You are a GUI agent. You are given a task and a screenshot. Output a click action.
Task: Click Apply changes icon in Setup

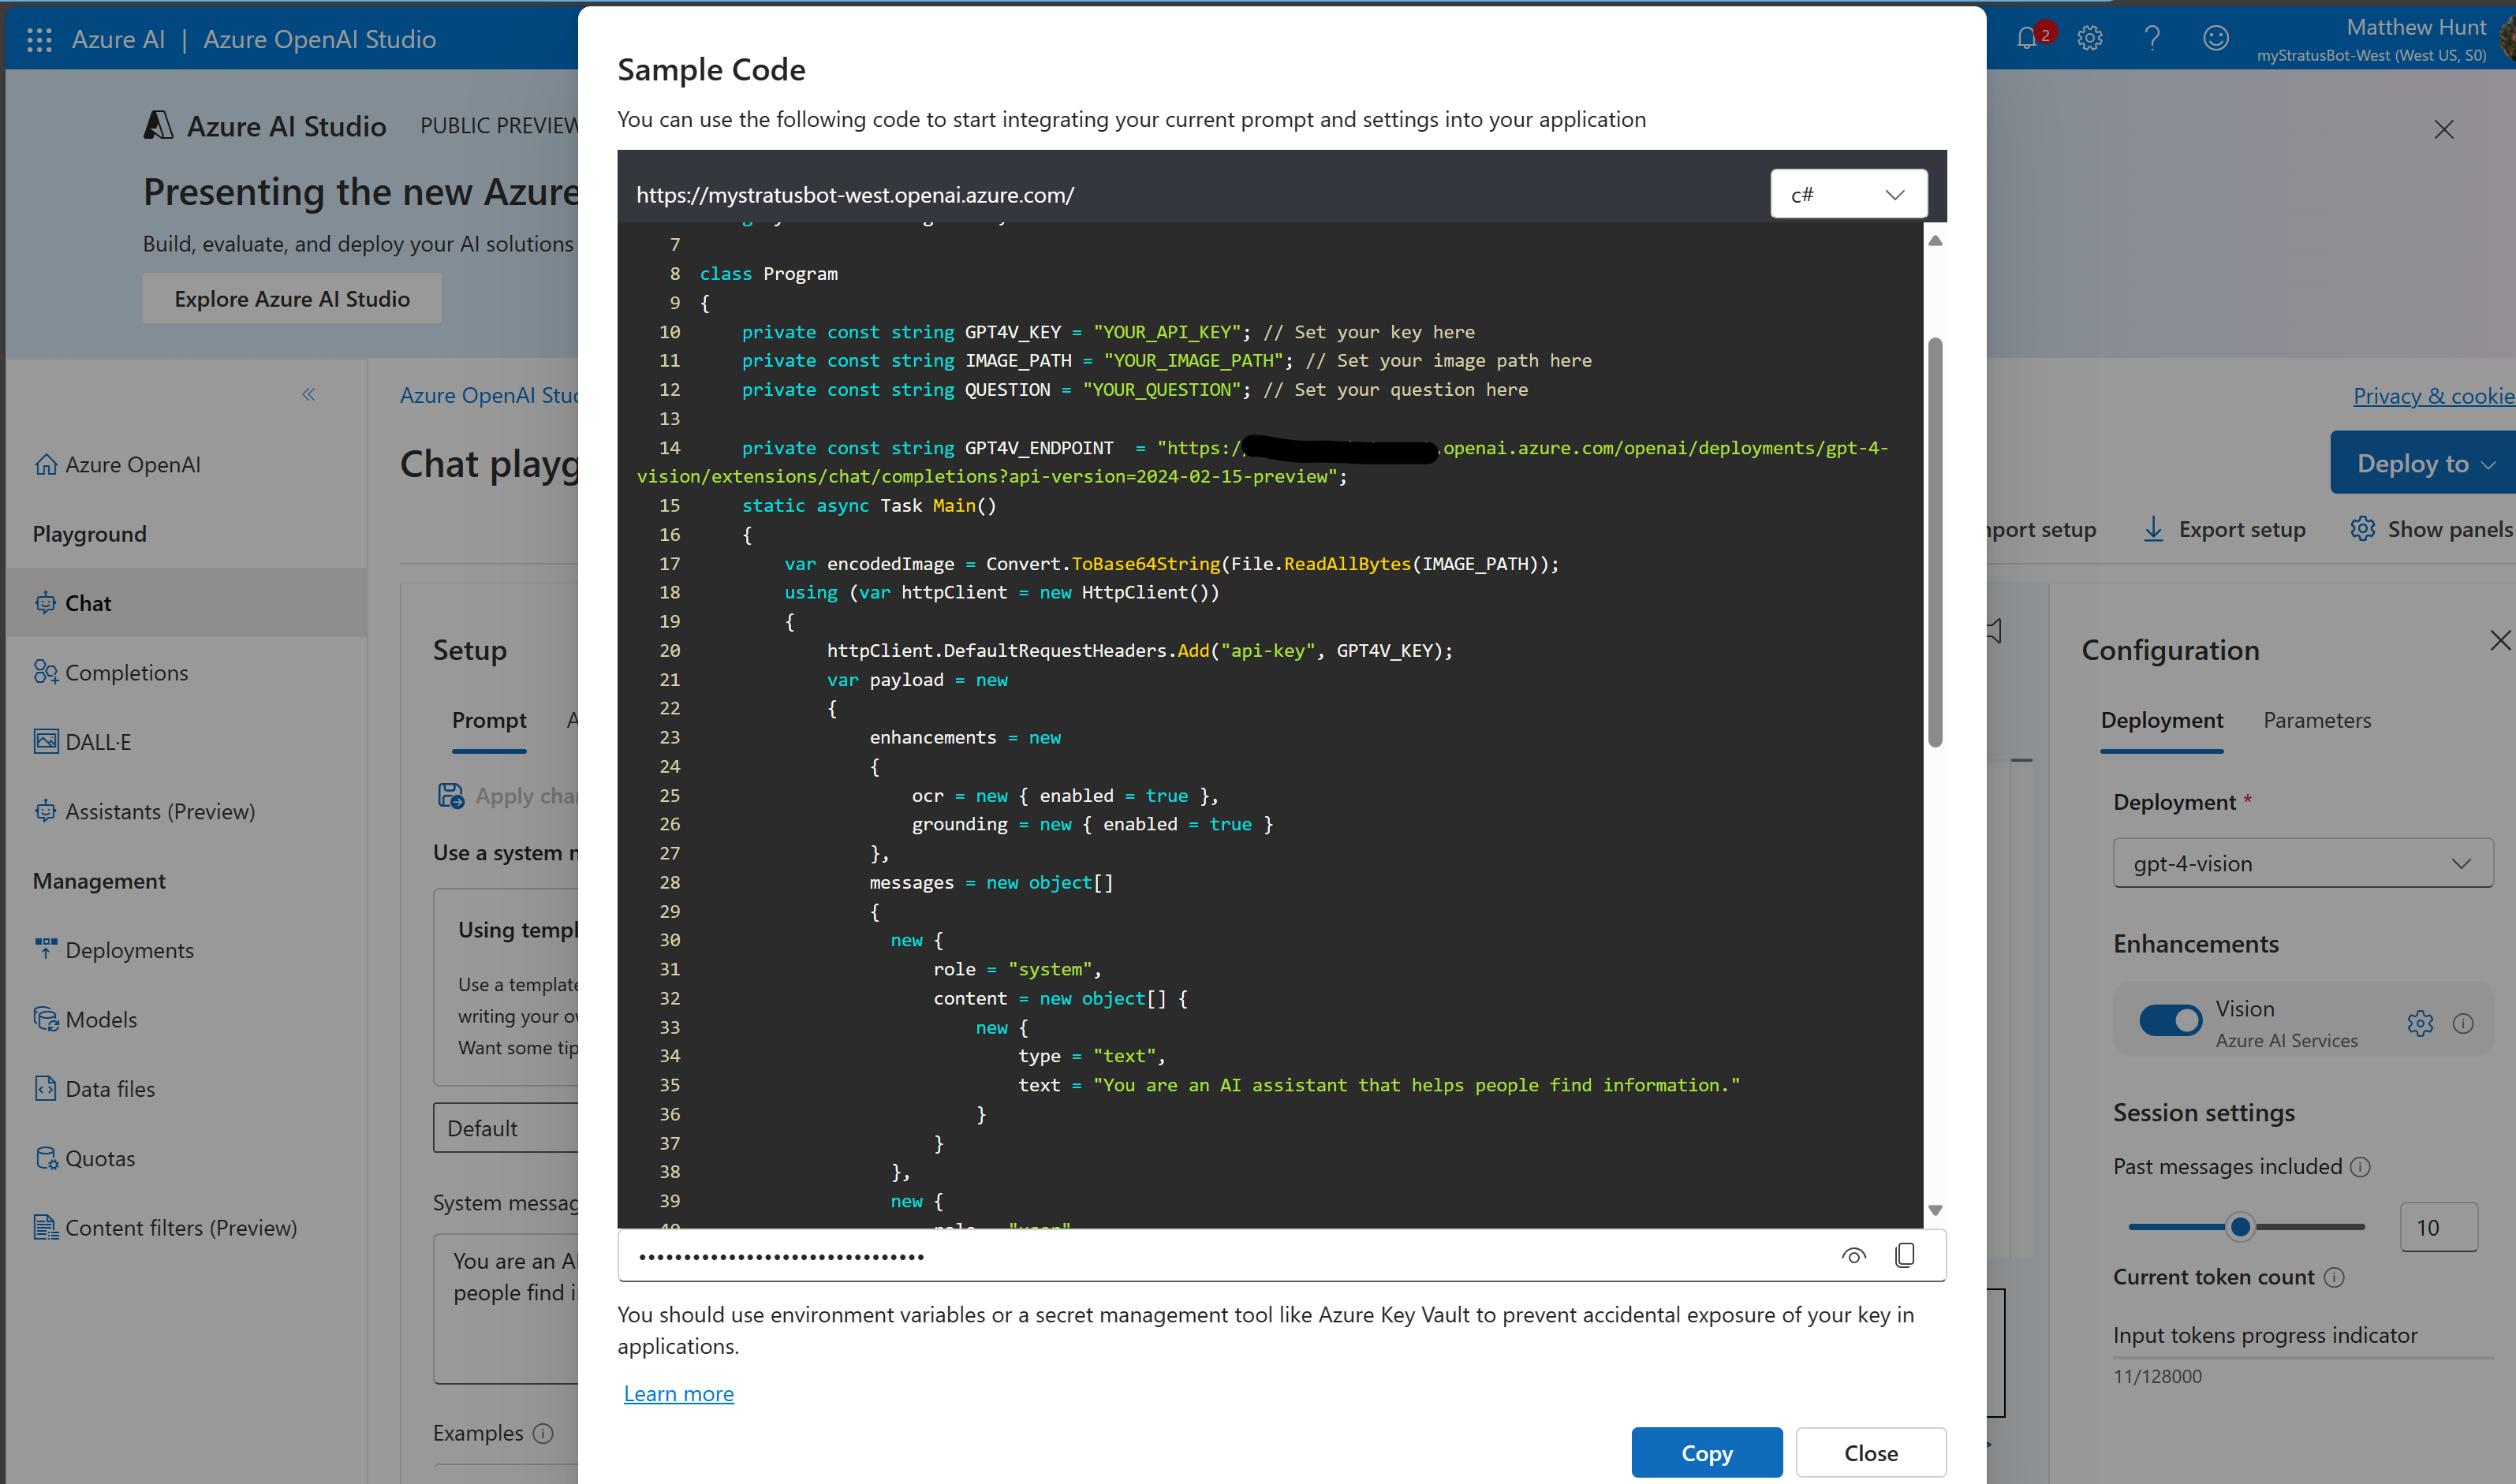[451, 796]
